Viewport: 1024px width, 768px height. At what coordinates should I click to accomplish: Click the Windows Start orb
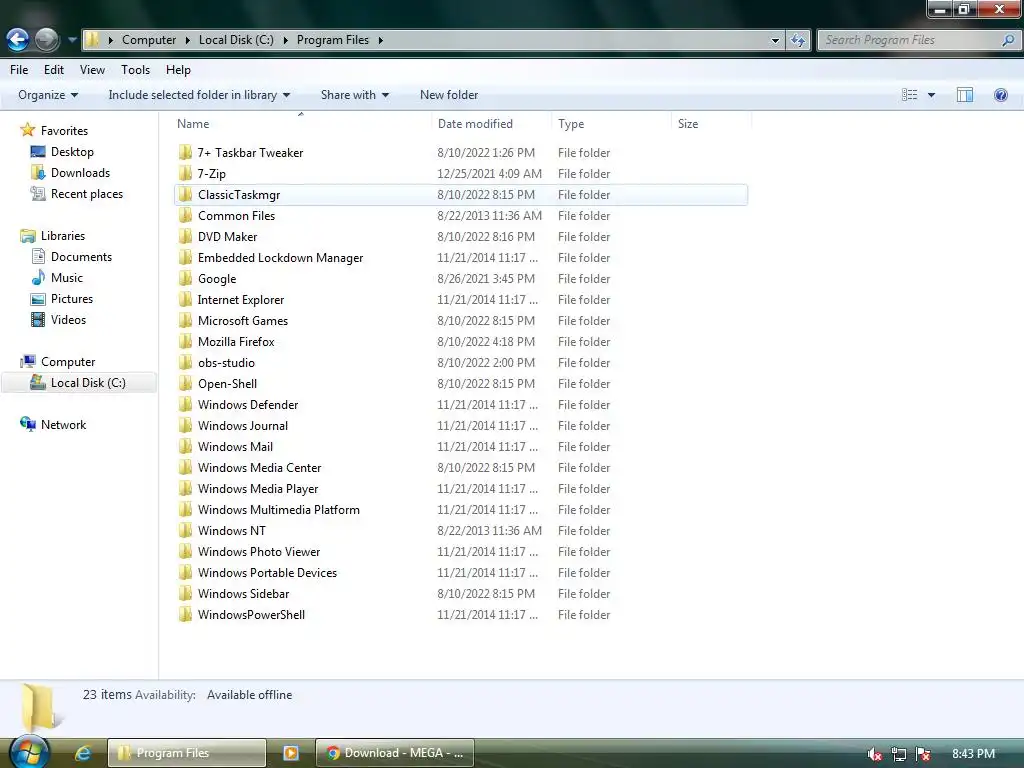tap(30, 752)
